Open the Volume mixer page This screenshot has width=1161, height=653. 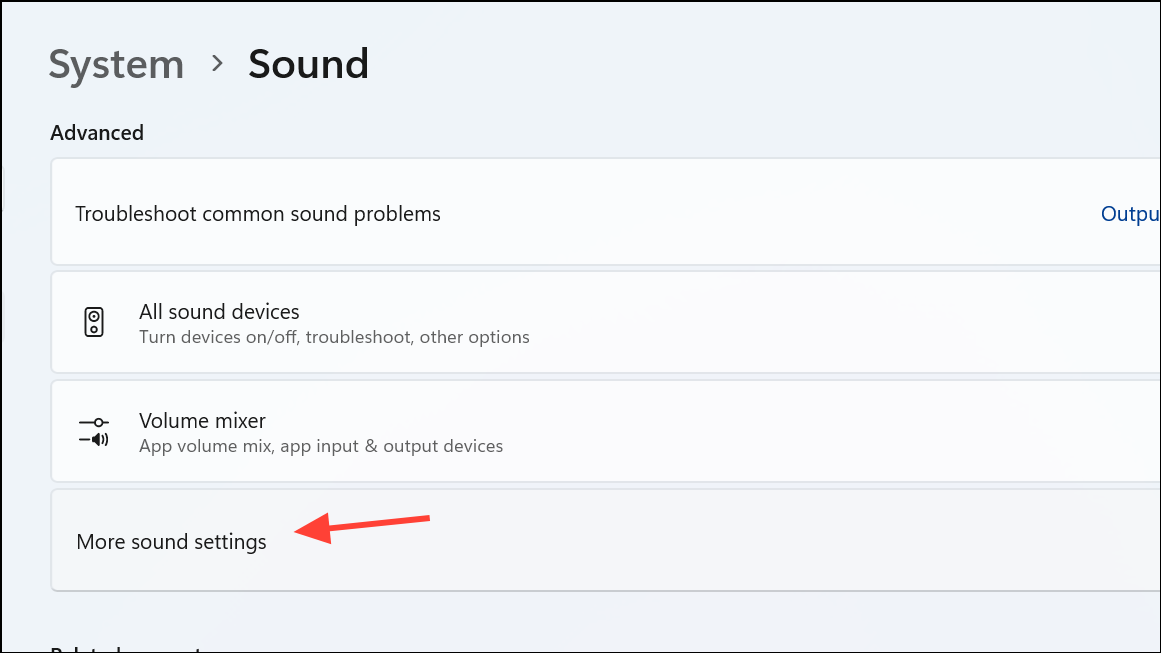click(202, 421)
